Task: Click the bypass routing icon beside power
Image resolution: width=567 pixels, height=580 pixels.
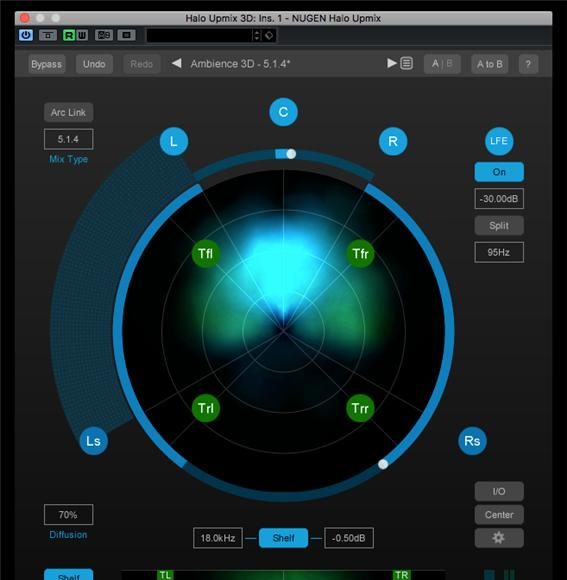Action: 48,36
